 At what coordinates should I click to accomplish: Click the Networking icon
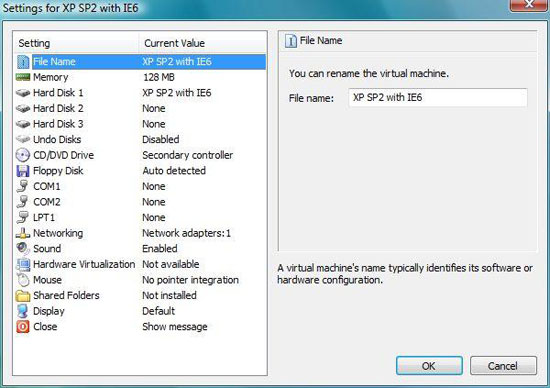[x=23, y=233]
